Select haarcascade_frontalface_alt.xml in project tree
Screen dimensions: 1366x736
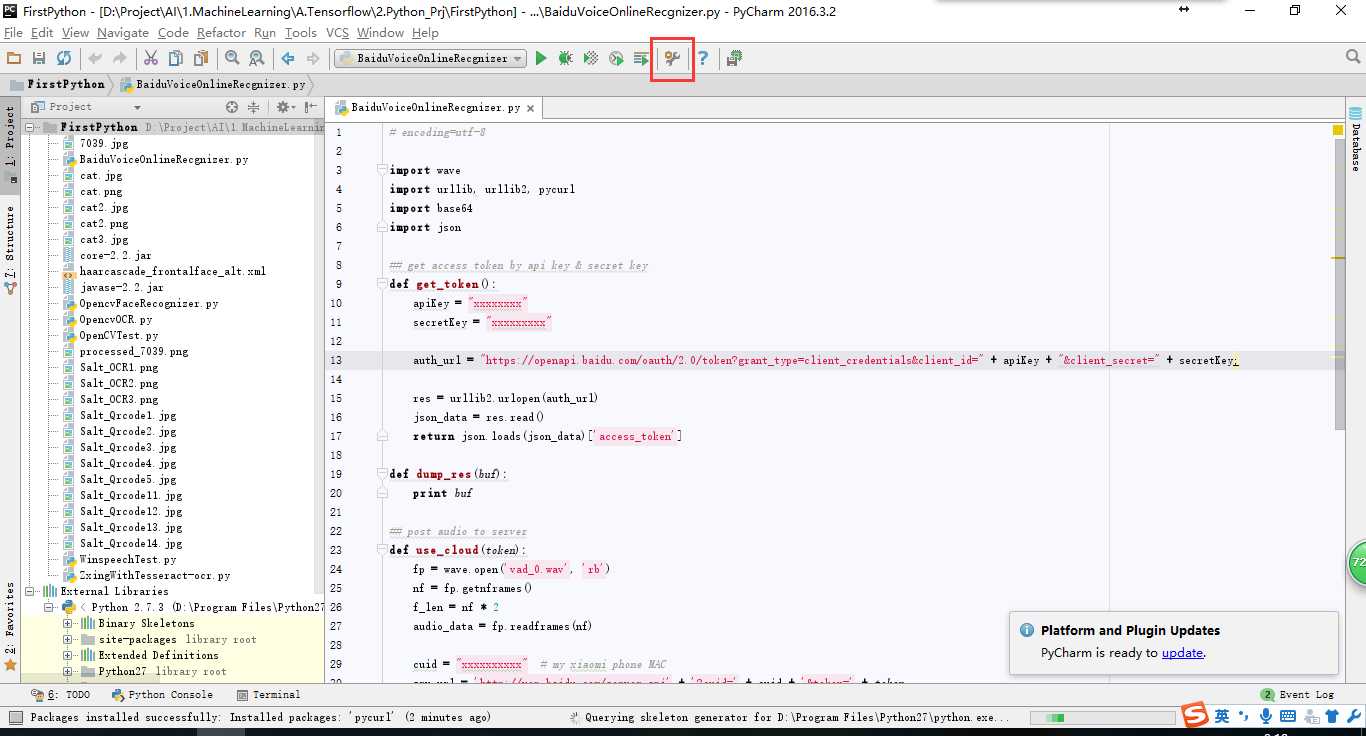[172, 272]
